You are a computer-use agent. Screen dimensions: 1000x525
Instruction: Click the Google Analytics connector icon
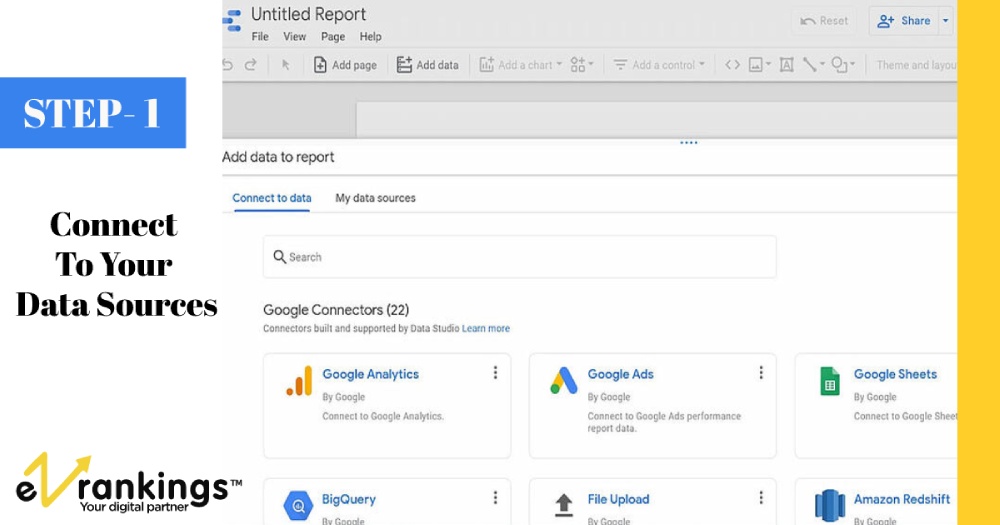(x=298, y=381)
